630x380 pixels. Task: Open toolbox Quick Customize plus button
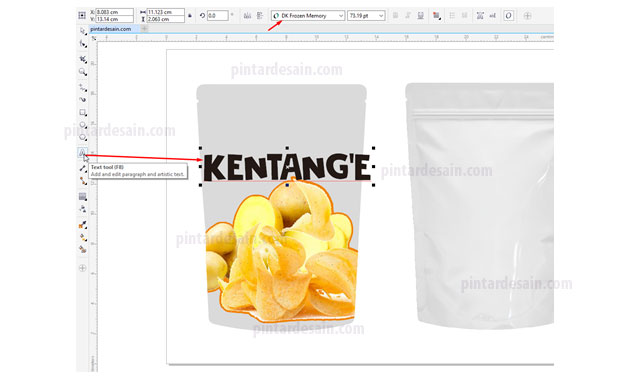[x=82, y=268]
